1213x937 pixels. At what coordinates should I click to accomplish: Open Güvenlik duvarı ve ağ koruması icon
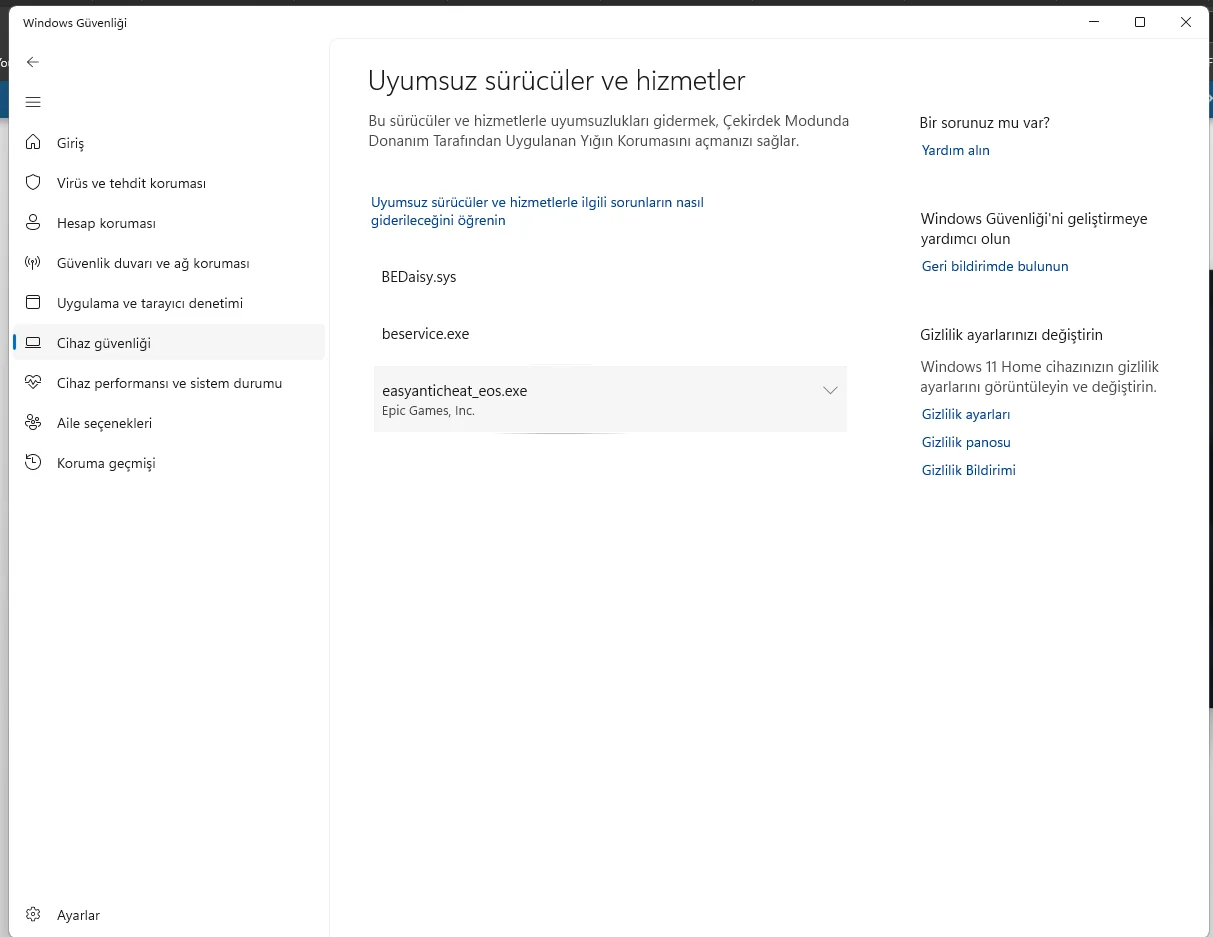(x=33, y=263)
